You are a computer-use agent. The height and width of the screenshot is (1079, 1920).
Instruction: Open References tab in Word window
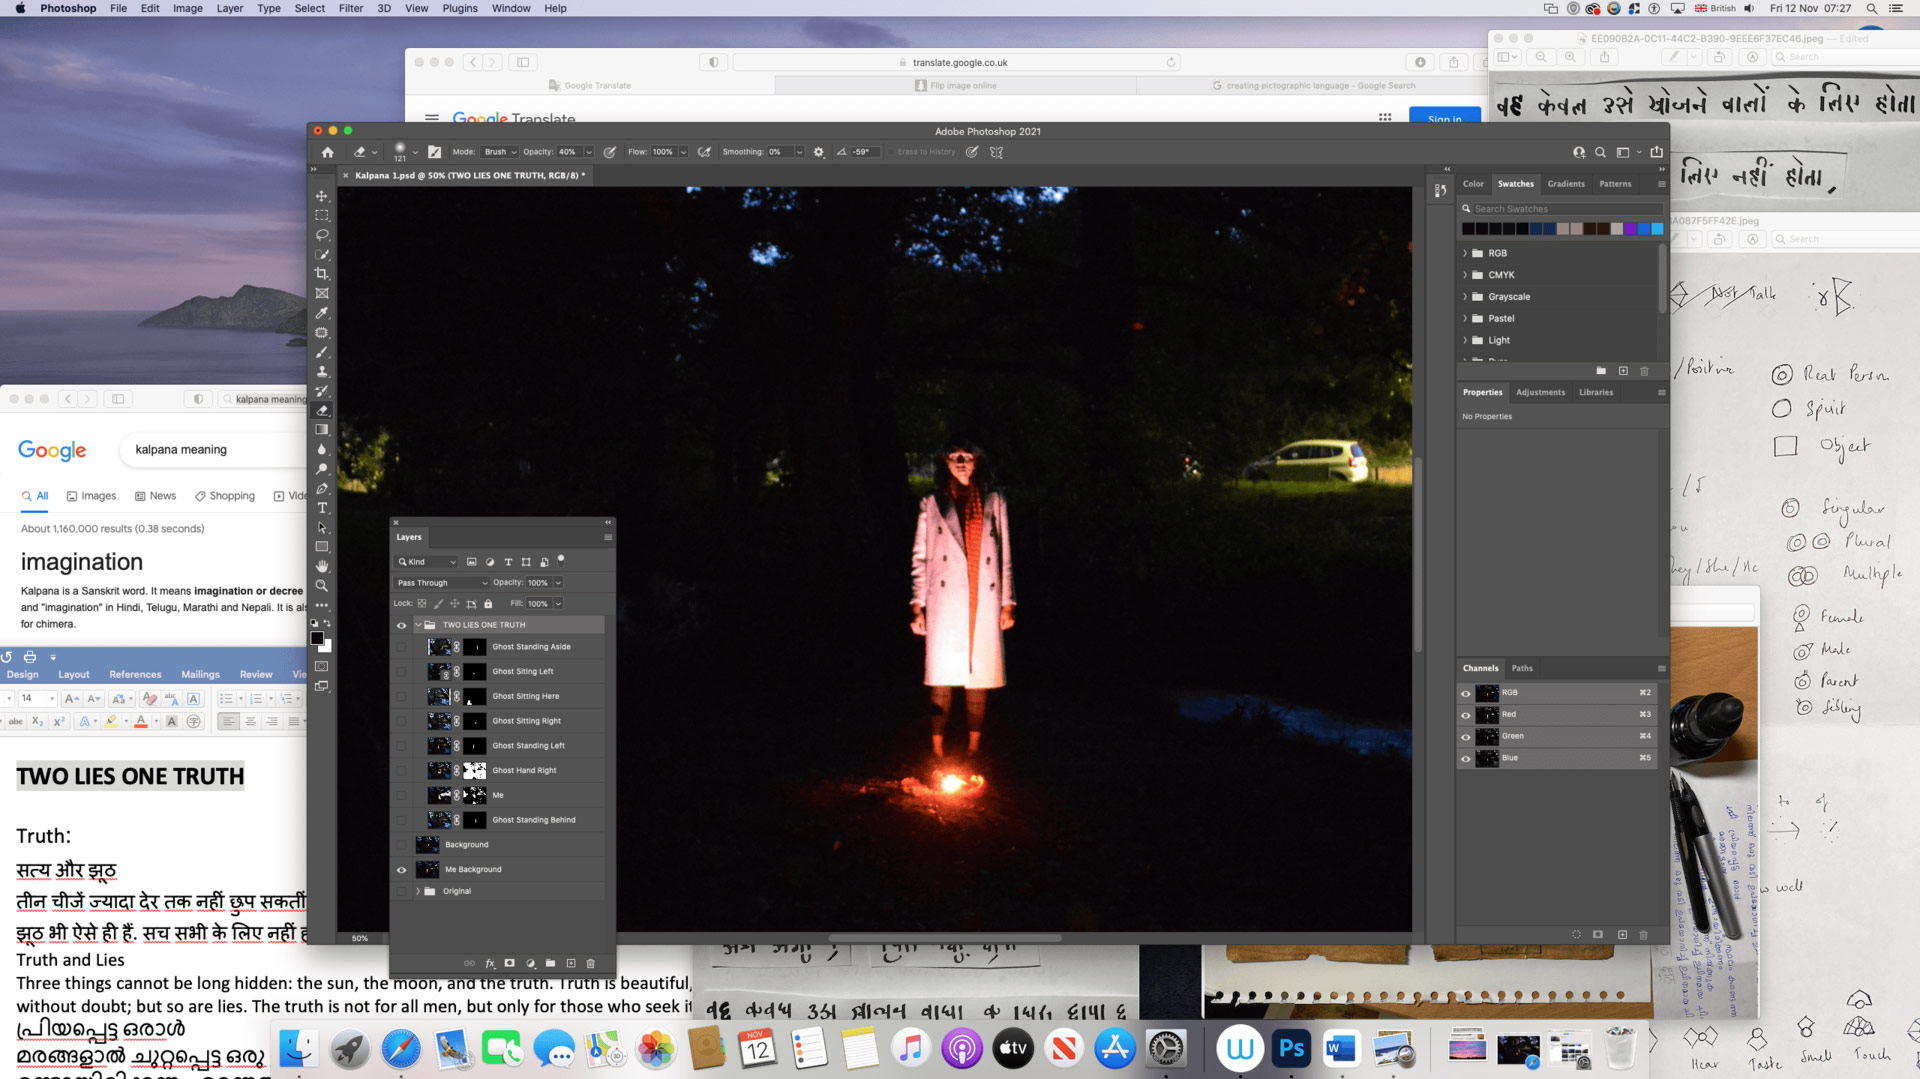(x=135, y=675)
